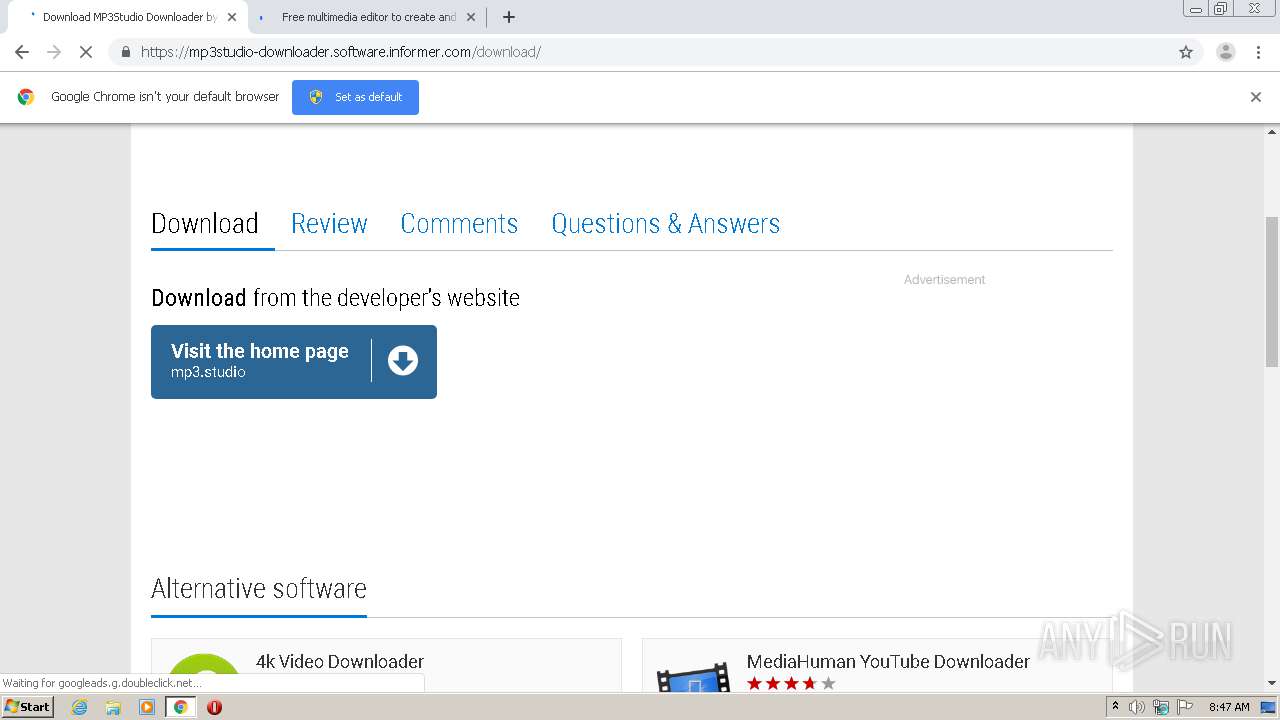1280x720 pixels.
Task: Click the MediaHuman YouTube Downloader thumbnail
Action: [693, 678]
